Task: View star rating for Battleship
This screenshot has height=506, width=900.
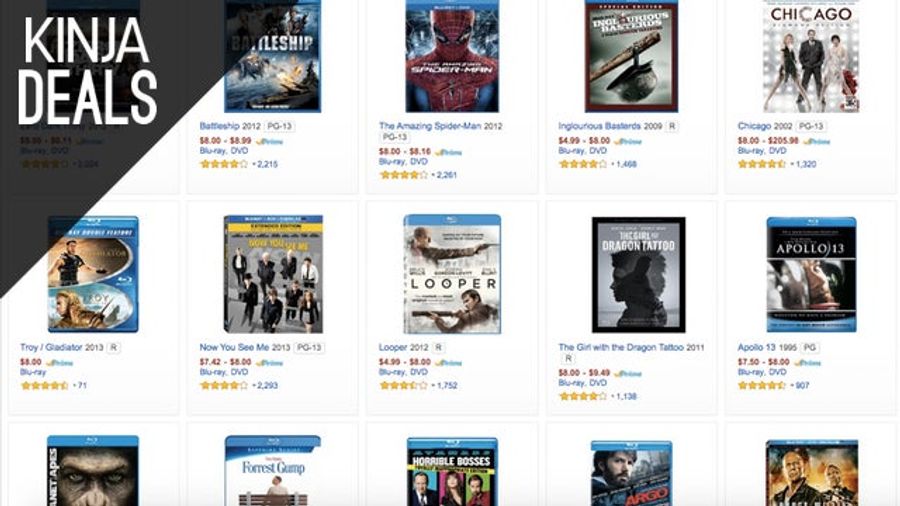Action: (x=223, y=164)
